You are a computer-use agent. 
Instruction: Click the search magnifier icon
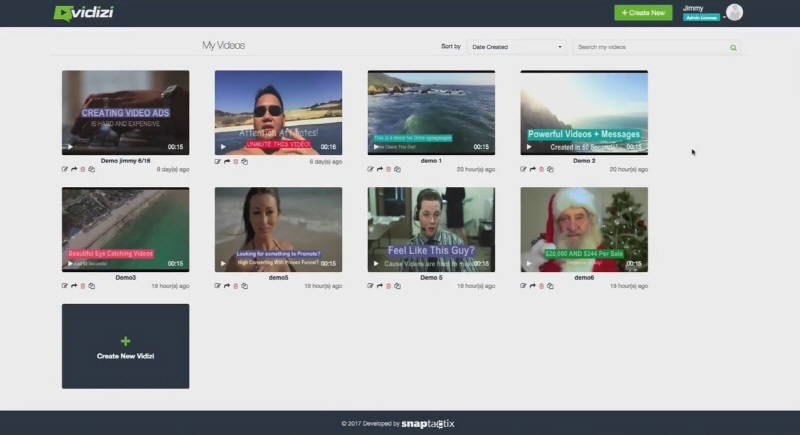[733, 47]
